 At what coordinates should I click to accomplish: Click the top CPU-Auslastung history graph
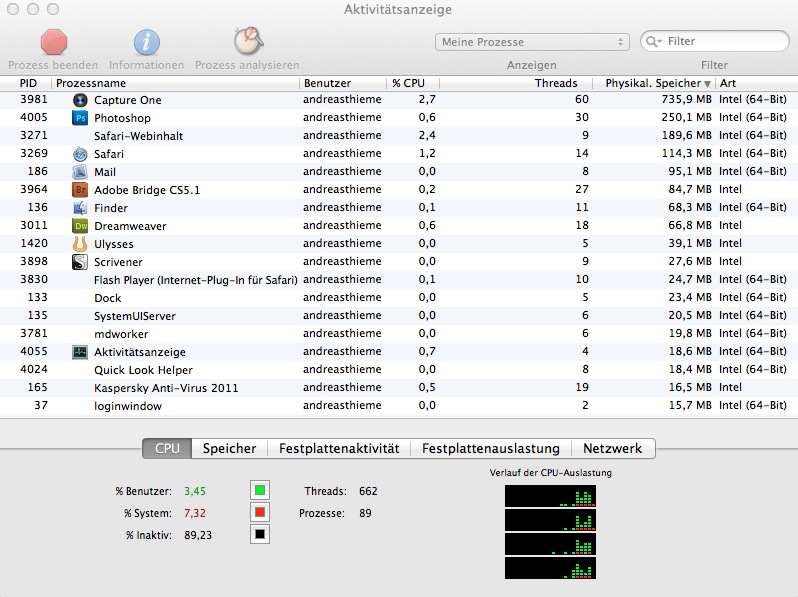(550, 496)
